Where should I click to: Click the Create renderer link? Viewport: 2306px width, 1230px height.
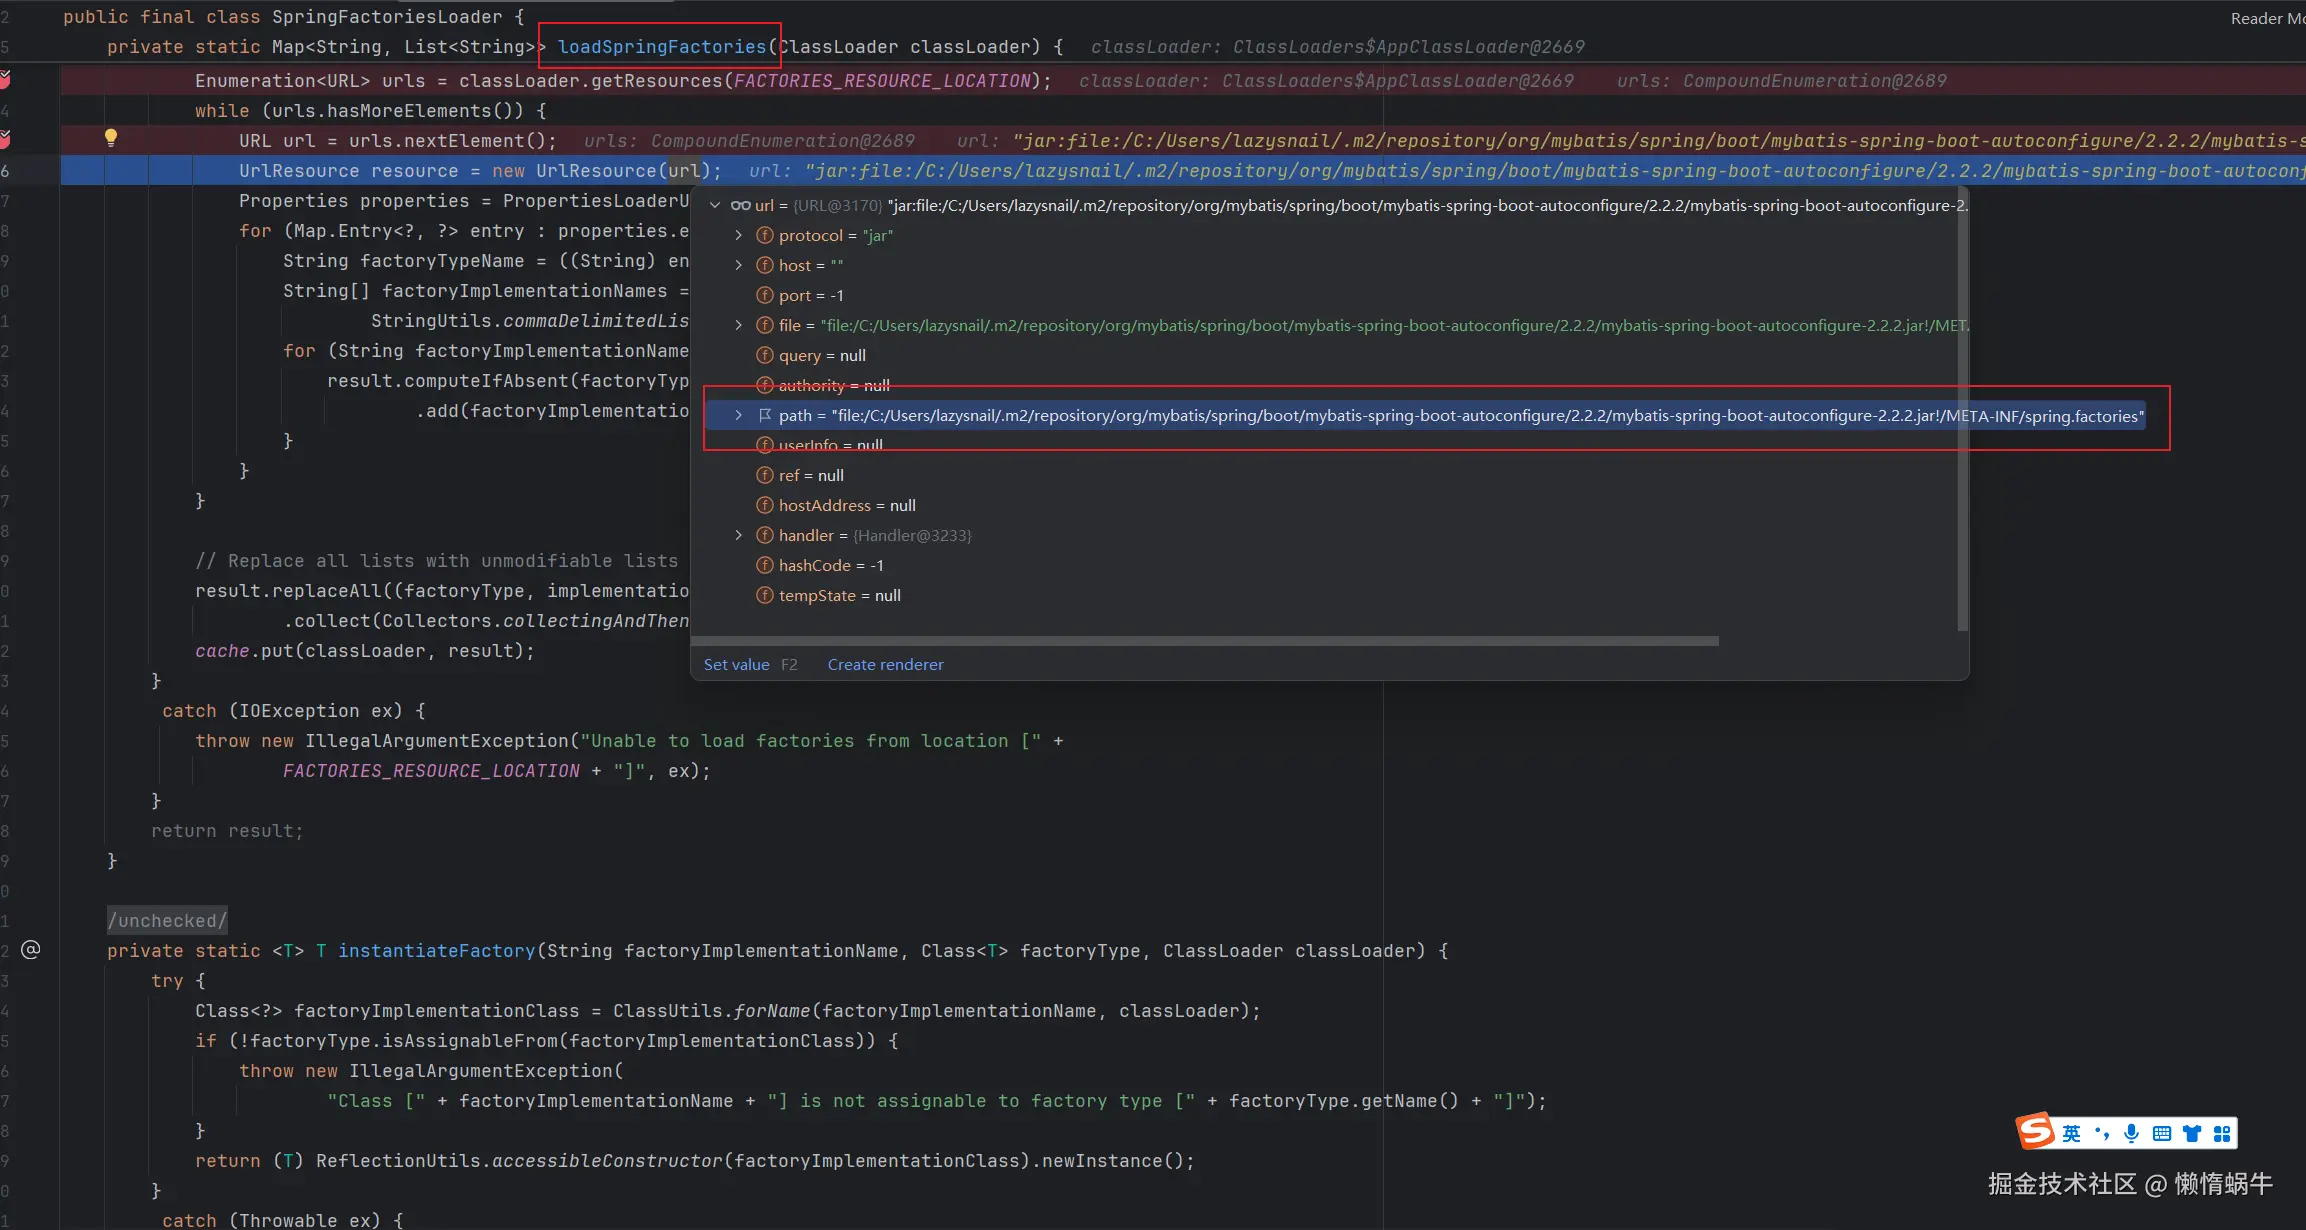pyautogui.click(x=885, y=664)
